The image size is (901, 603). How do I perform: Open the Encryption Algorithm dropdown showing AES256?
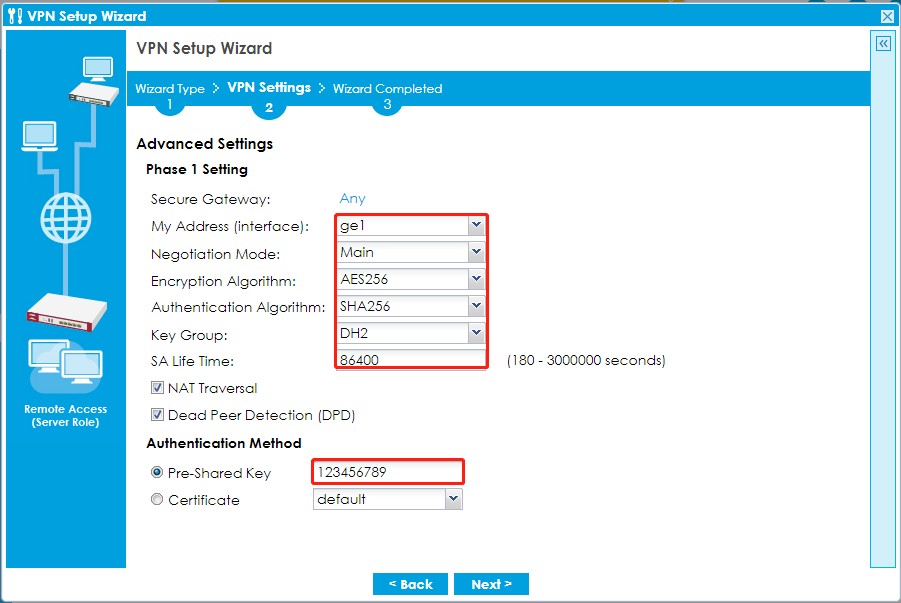pyautogui.click(x=476, y=279)
